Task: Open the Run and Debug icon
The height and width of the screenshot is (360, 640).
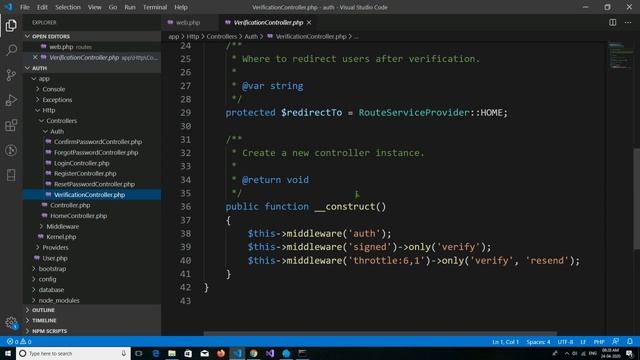Action: tap(11, 100)
